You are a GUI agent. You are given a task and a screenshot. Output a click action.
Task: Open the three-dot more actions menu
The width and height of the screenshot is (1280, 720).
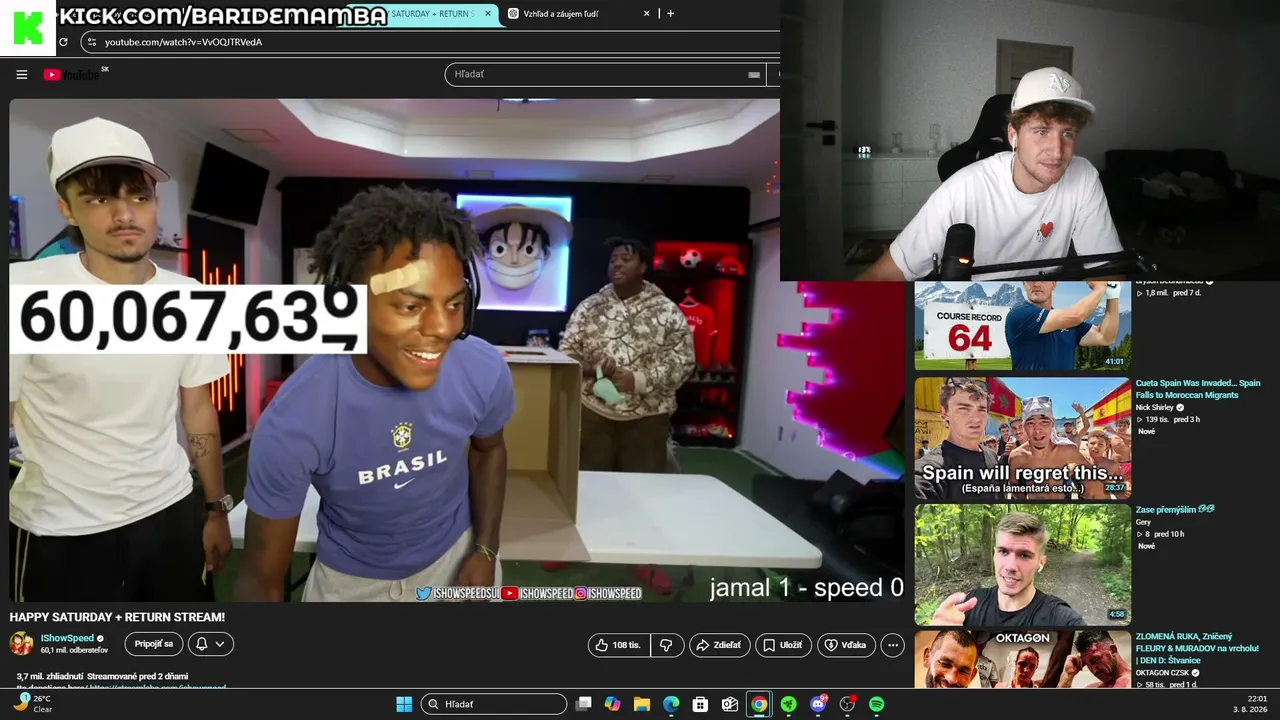(x=893, y=645)
